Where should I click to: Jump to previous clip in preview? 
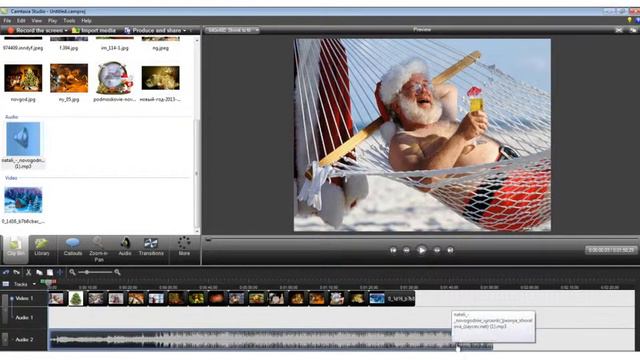pyautogui.click(x=393, y=250)
